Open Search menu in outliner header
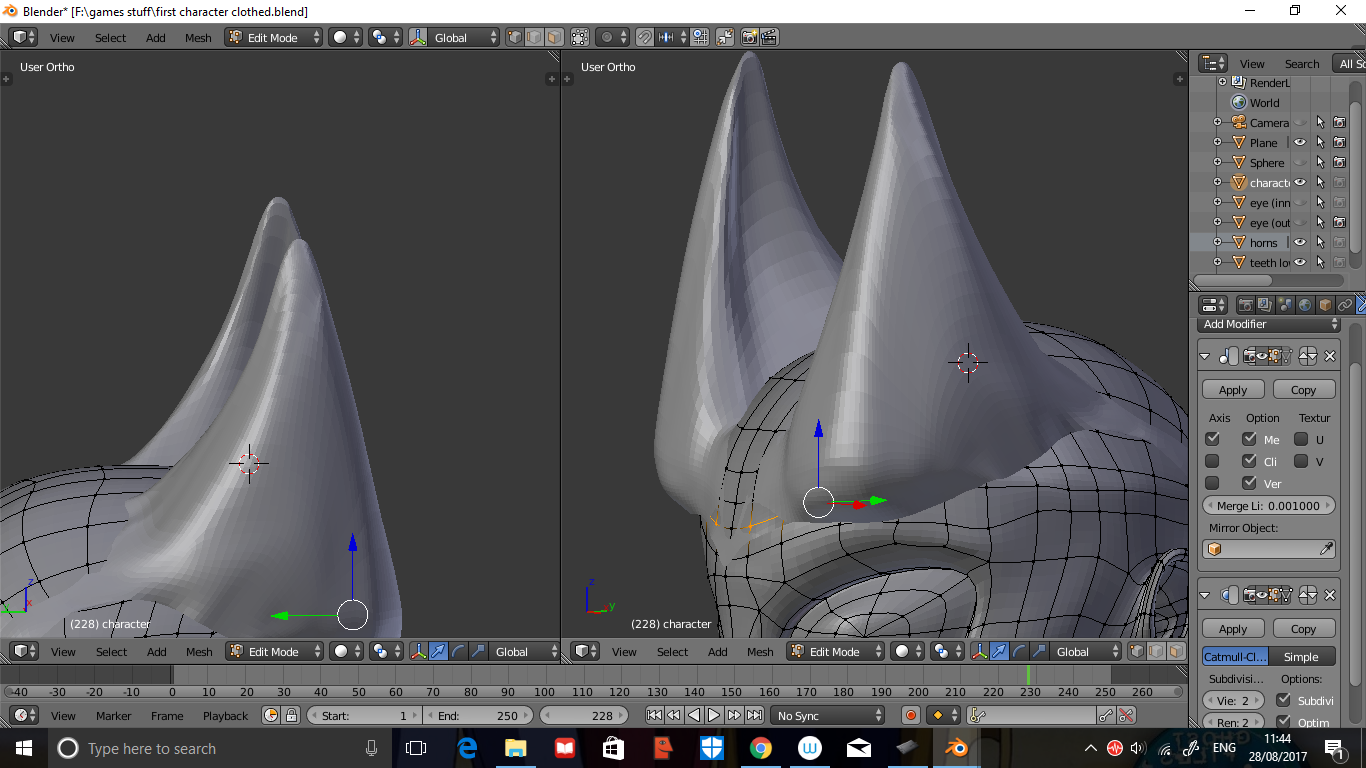Image resolution: width=1366 pixels, height=768 pixels. tap(1302, 64)
